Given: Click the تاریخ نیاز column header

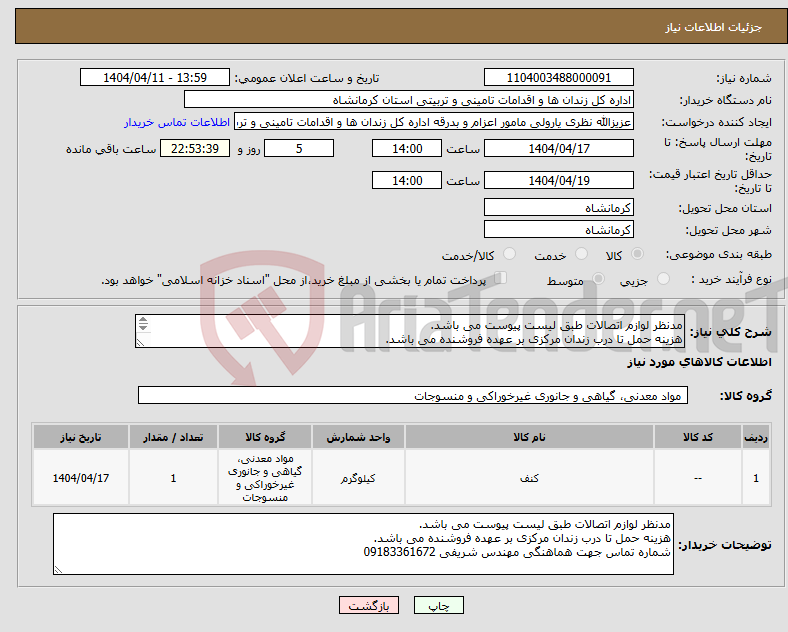Looking at the screenshot, I should point(80,437).
